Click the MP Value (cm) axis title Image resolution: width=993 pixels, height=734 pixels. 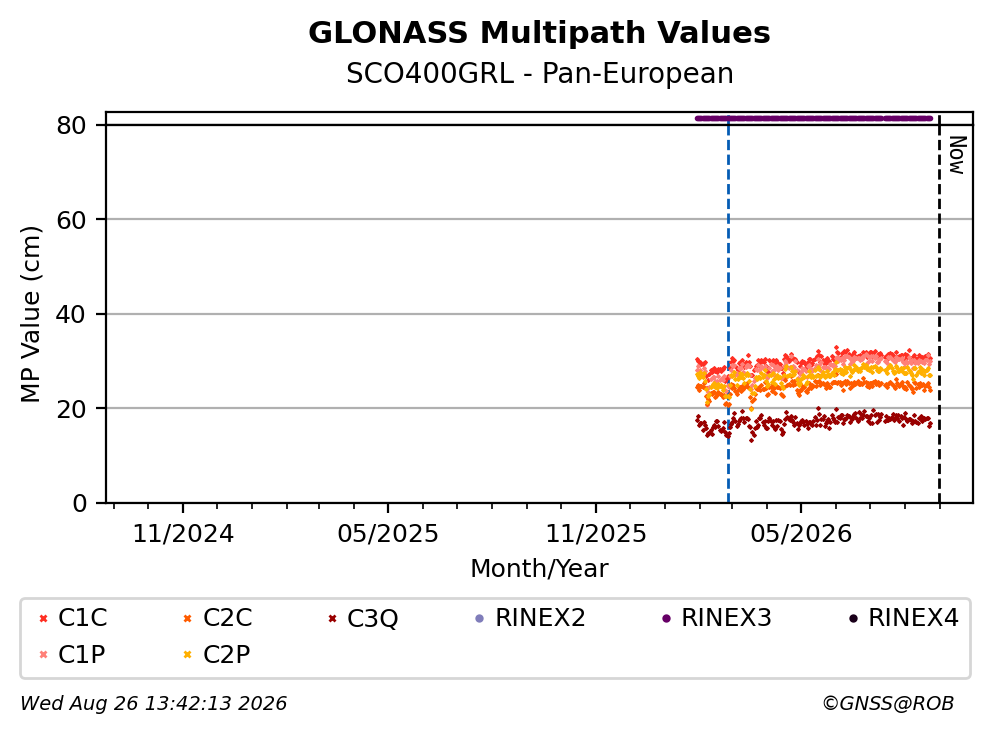[x=30, y=314]
